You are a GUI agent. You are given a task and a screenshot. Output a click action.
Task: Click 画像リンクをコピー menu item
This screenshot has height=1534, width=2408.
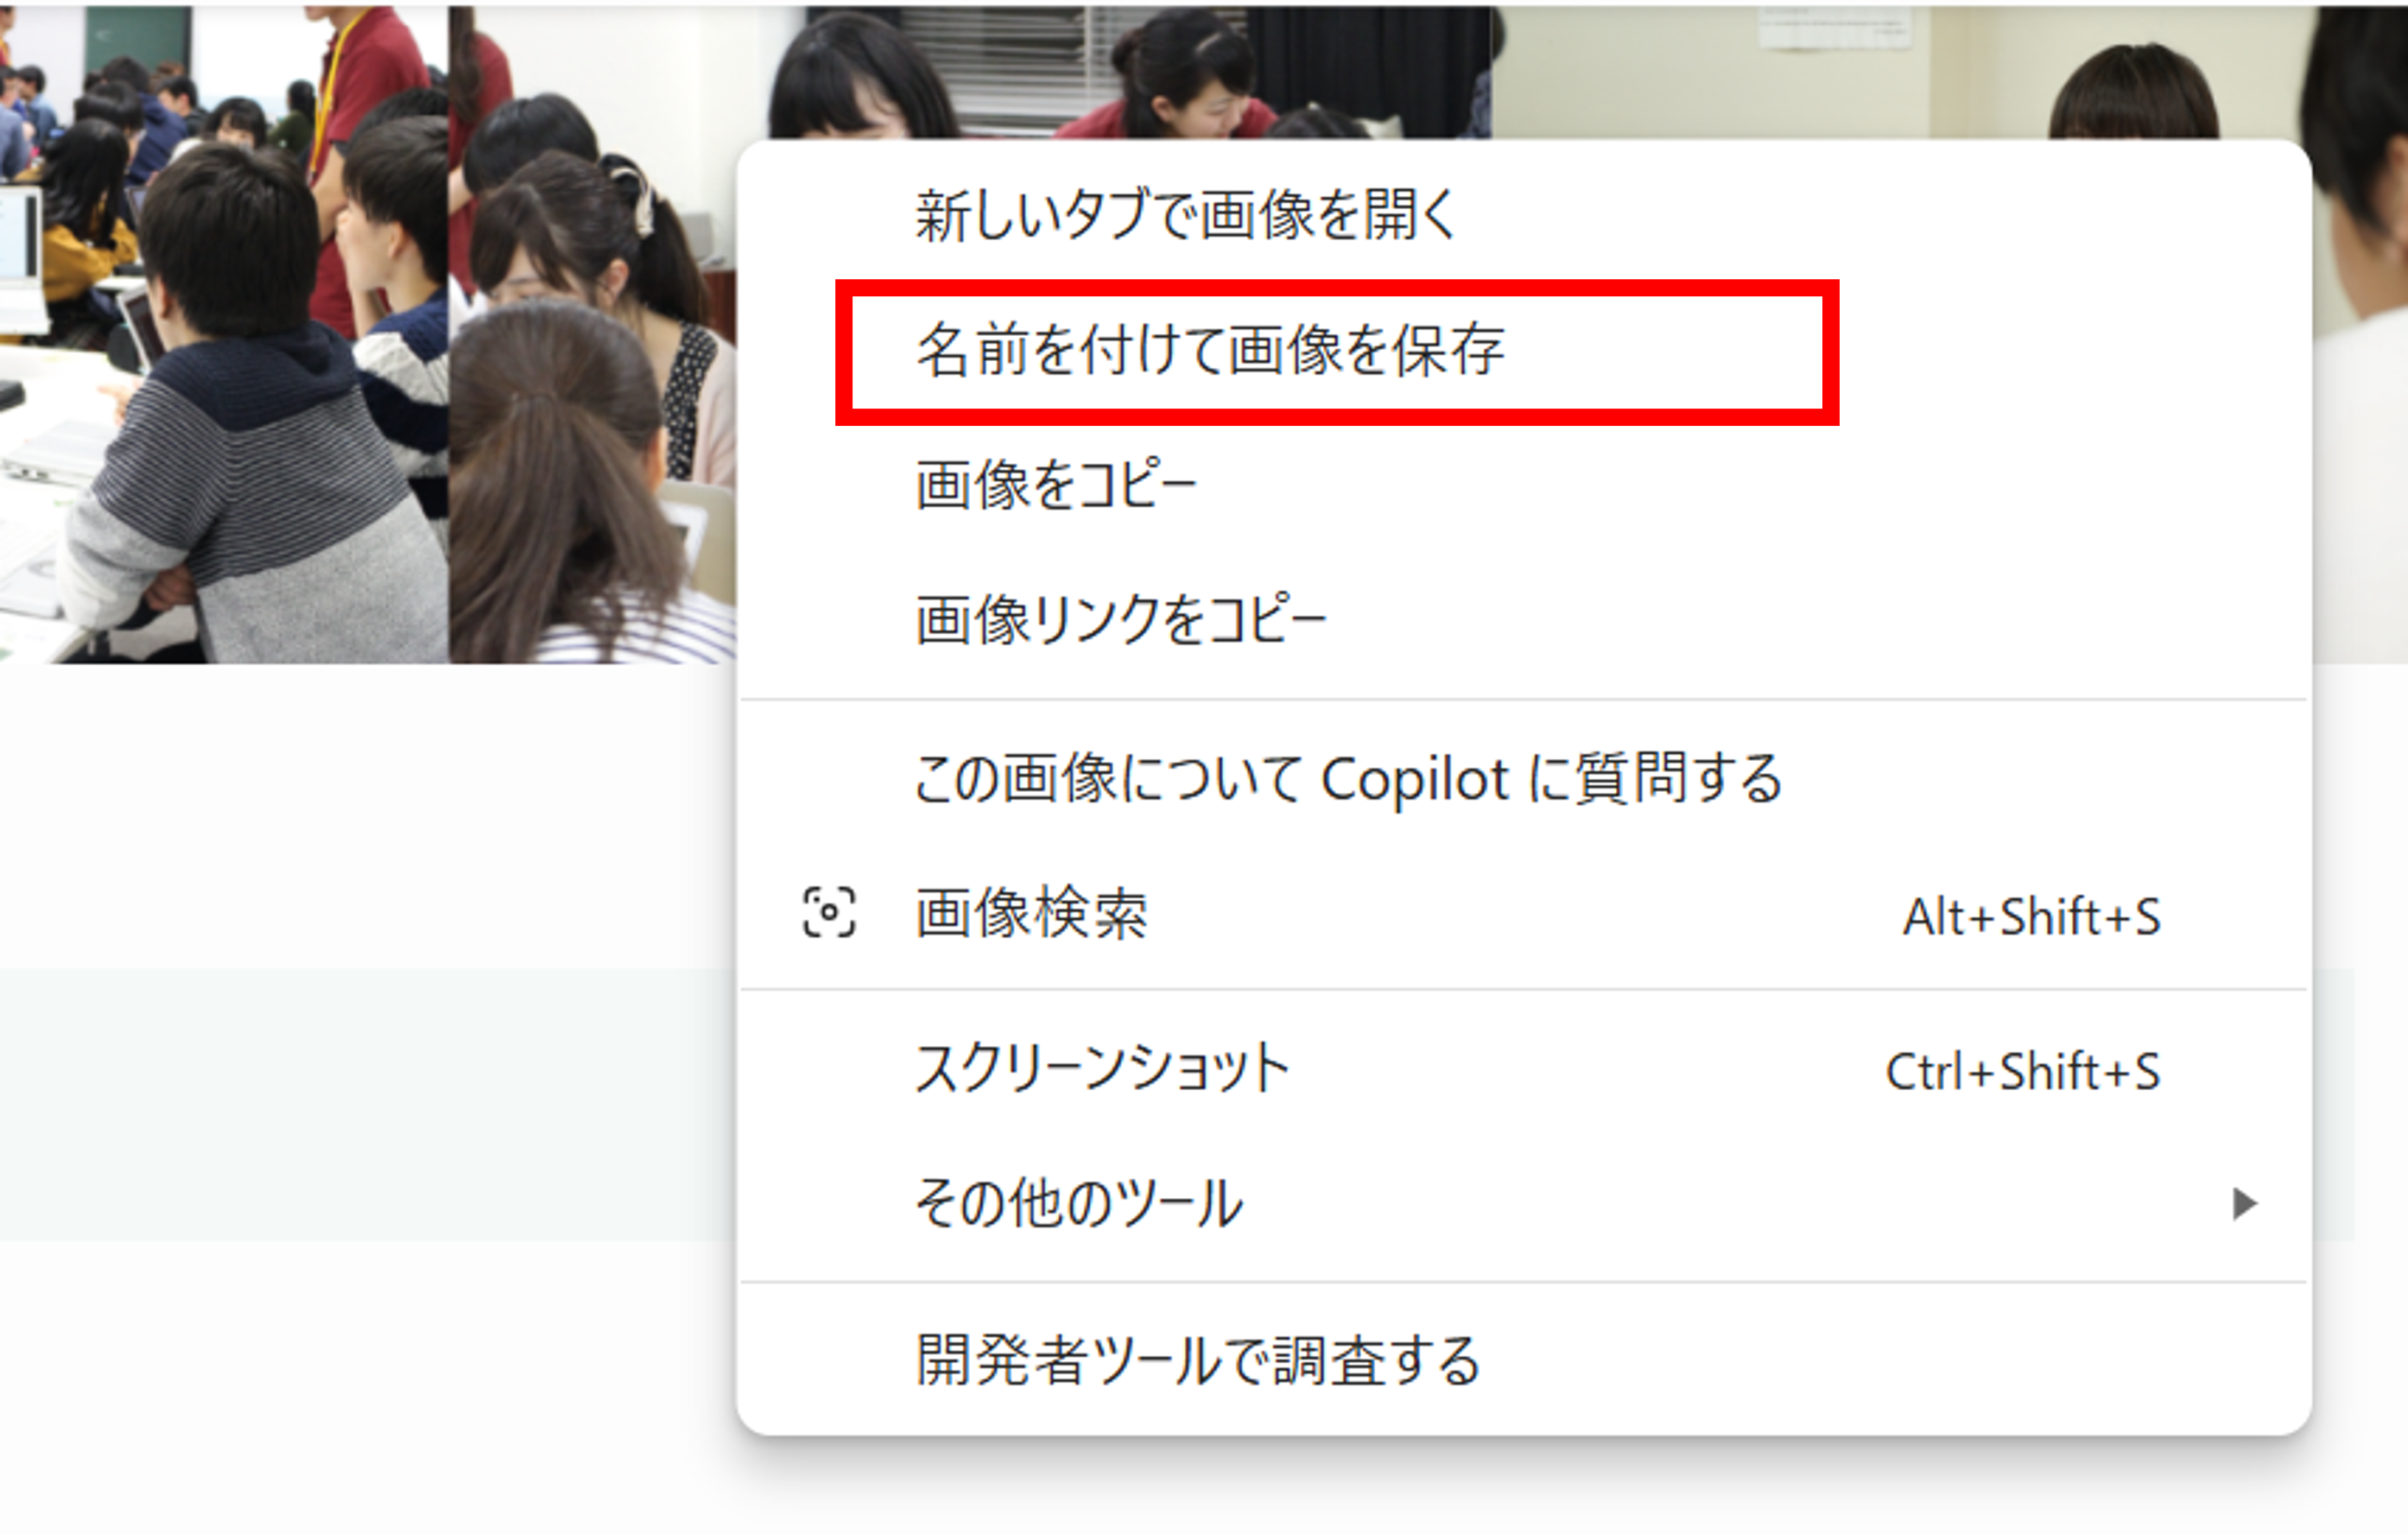tap(1120, 619)
